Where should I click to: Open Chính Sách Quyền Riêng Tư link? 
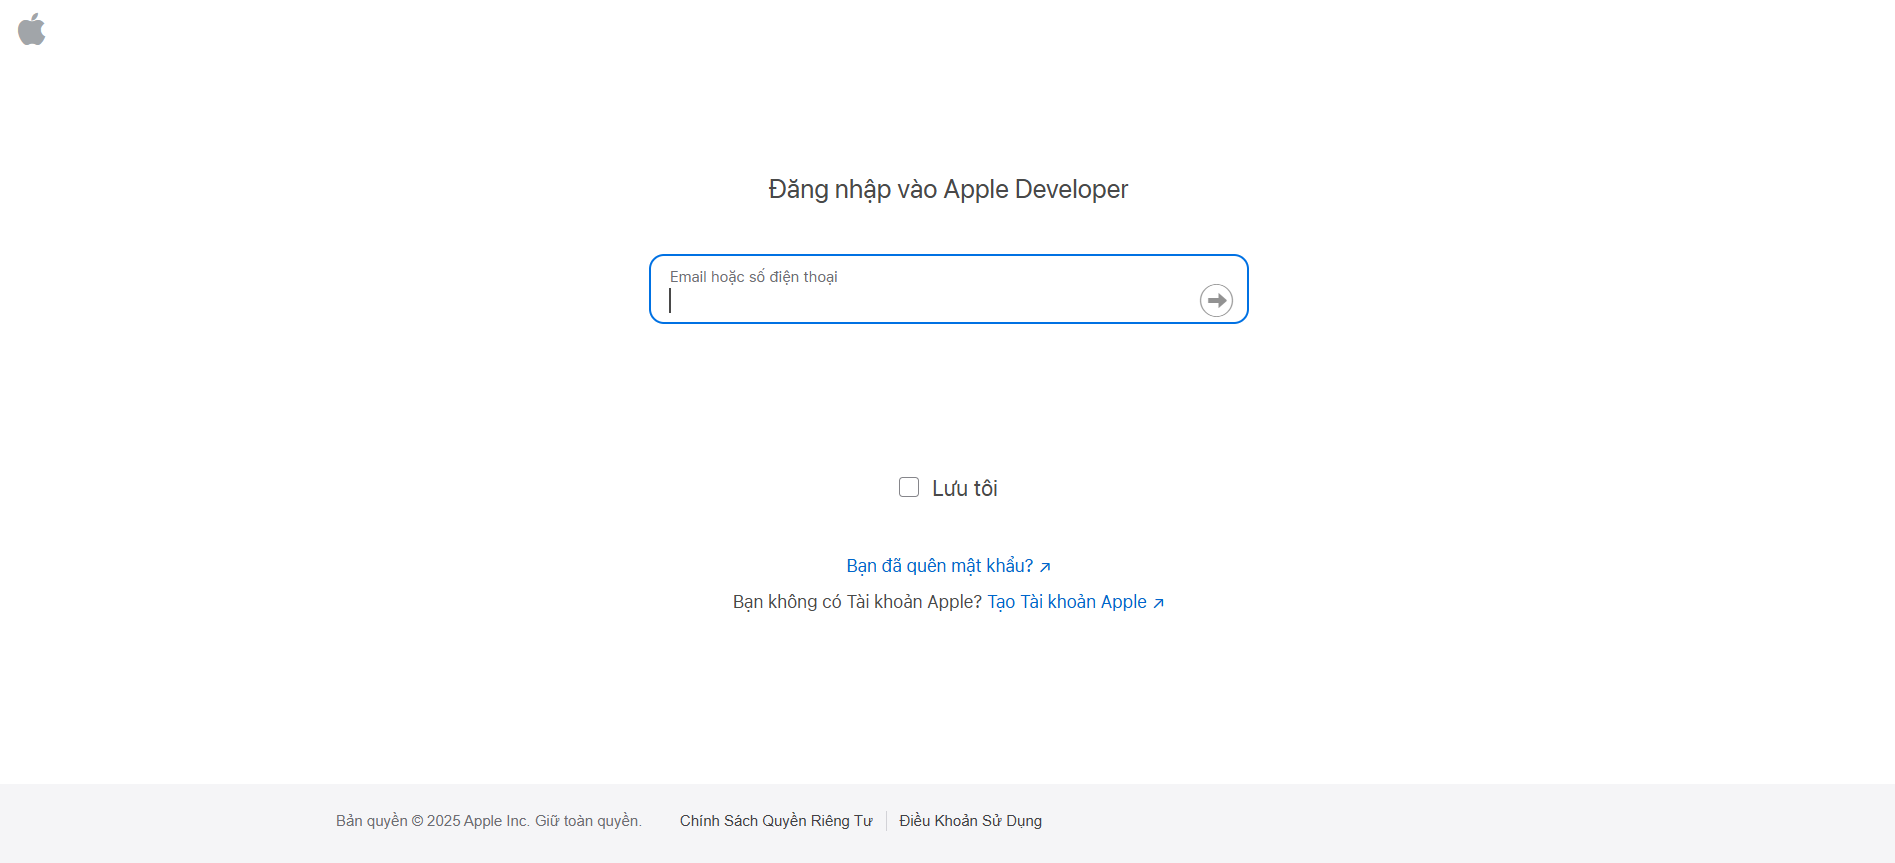pyautogui.click(x=776, y=821)
